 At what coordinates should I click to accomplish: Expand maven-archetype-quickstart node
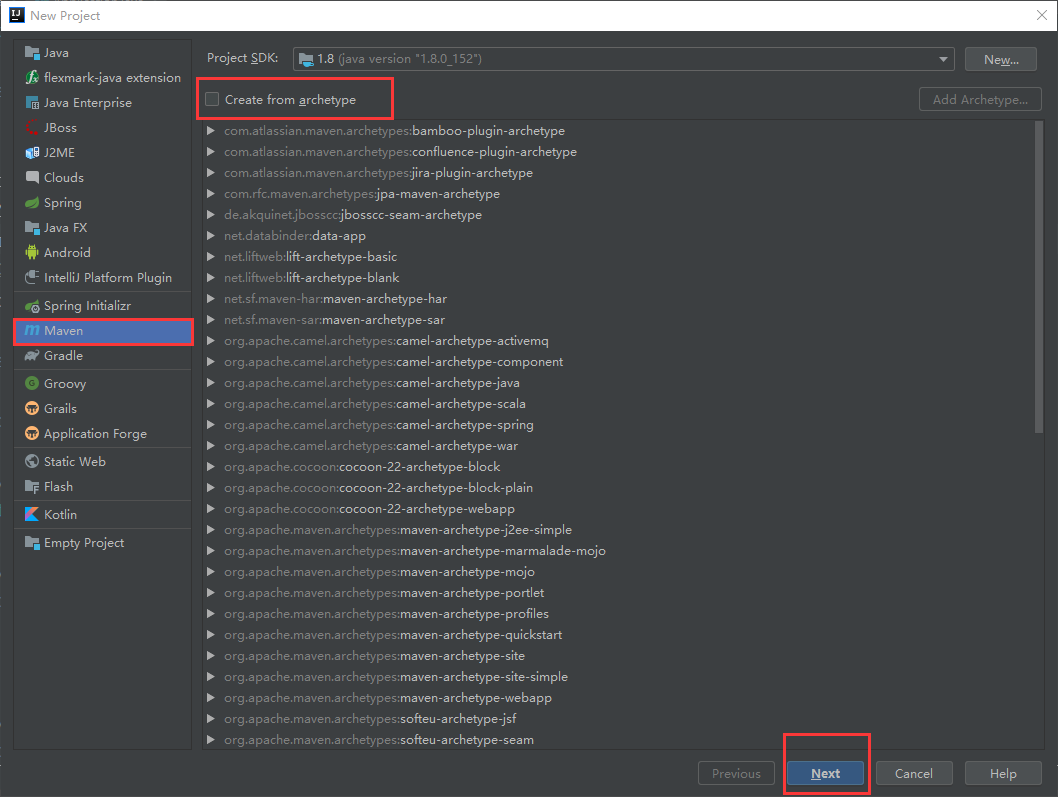[x=211, y=634]
